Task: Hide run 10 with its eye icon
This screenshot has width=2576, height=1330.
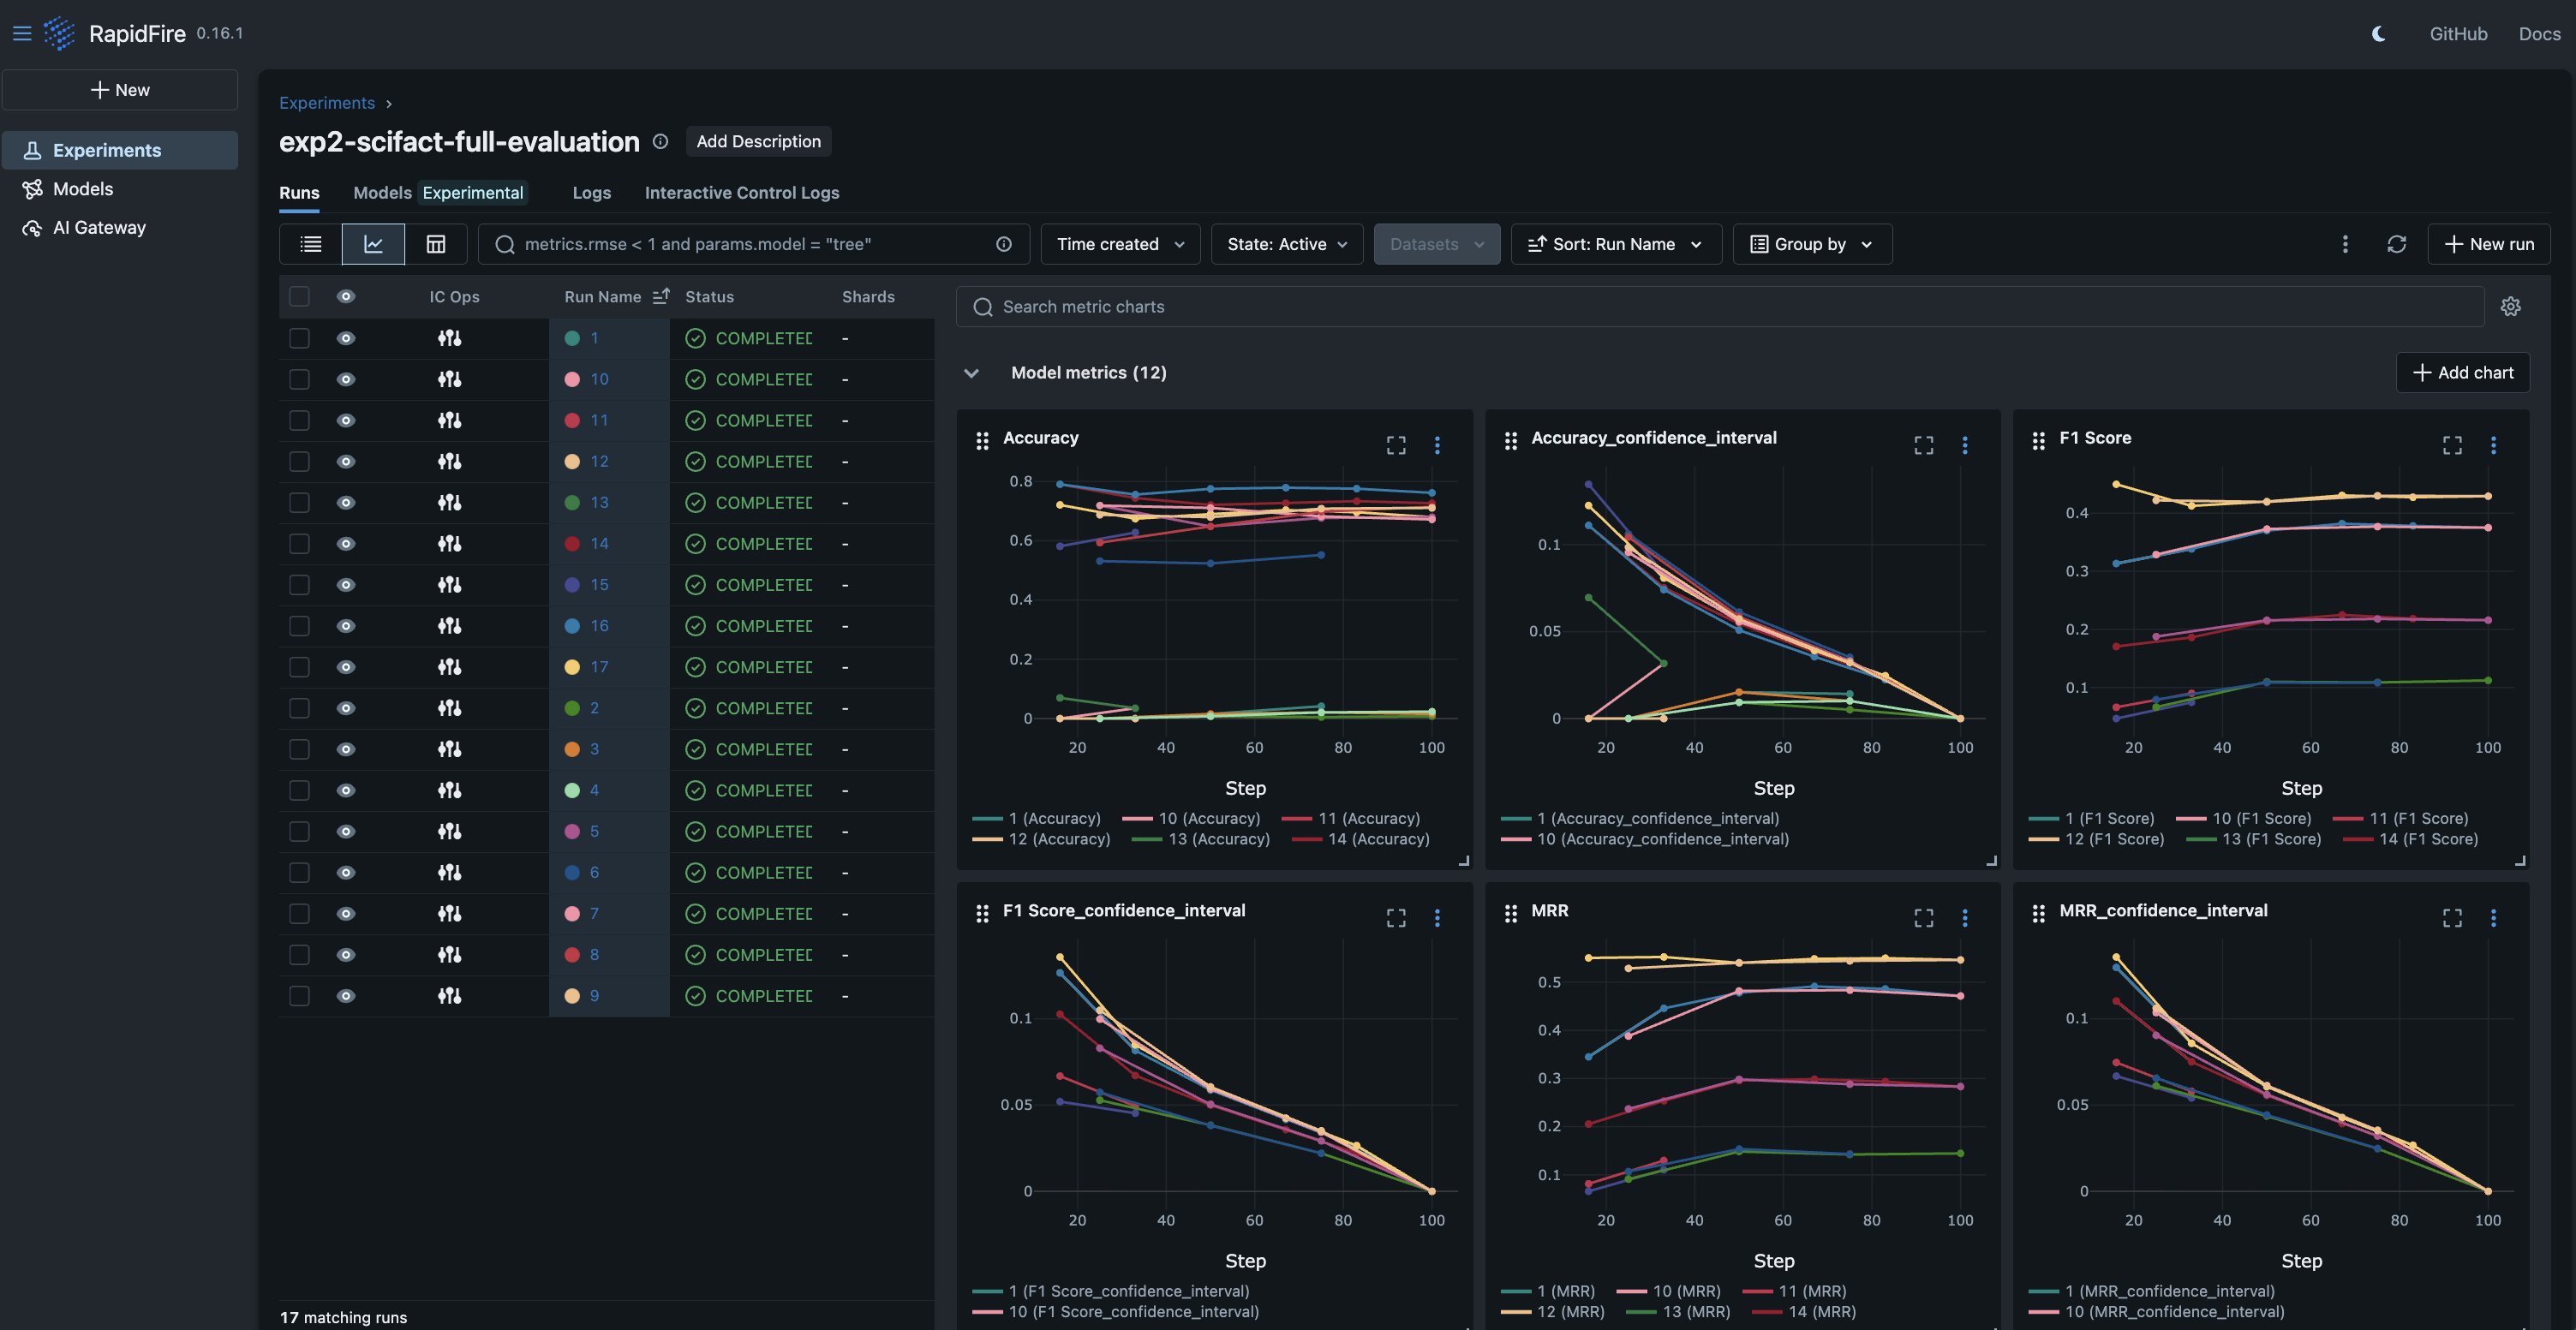Action: tap(346, 379)
